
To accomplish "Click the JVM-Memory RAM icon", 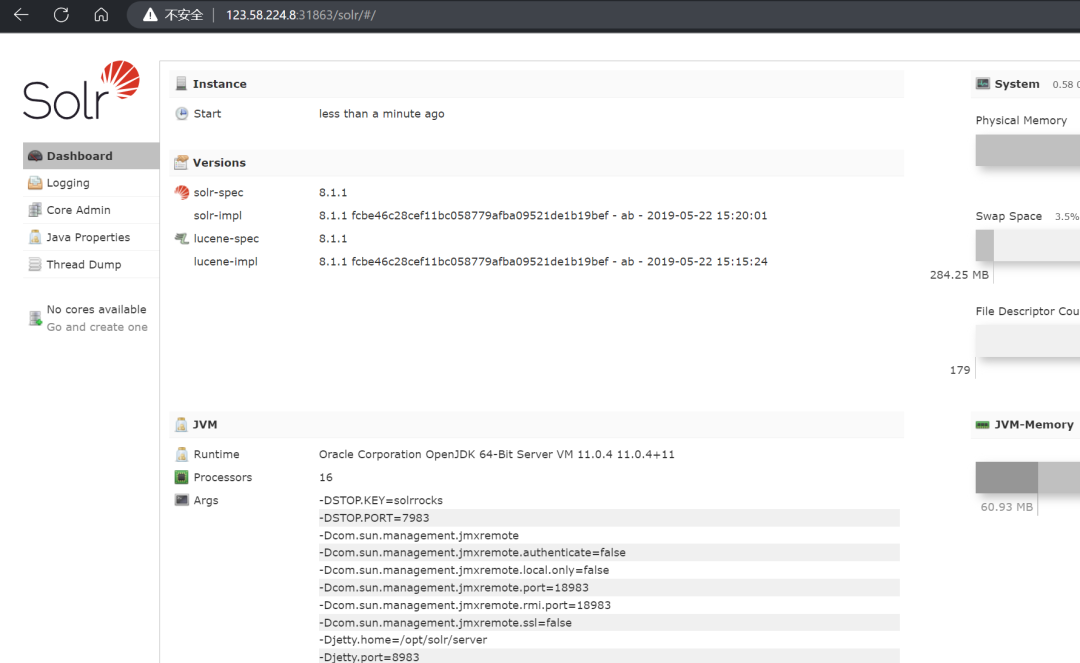I will (983, 425).
